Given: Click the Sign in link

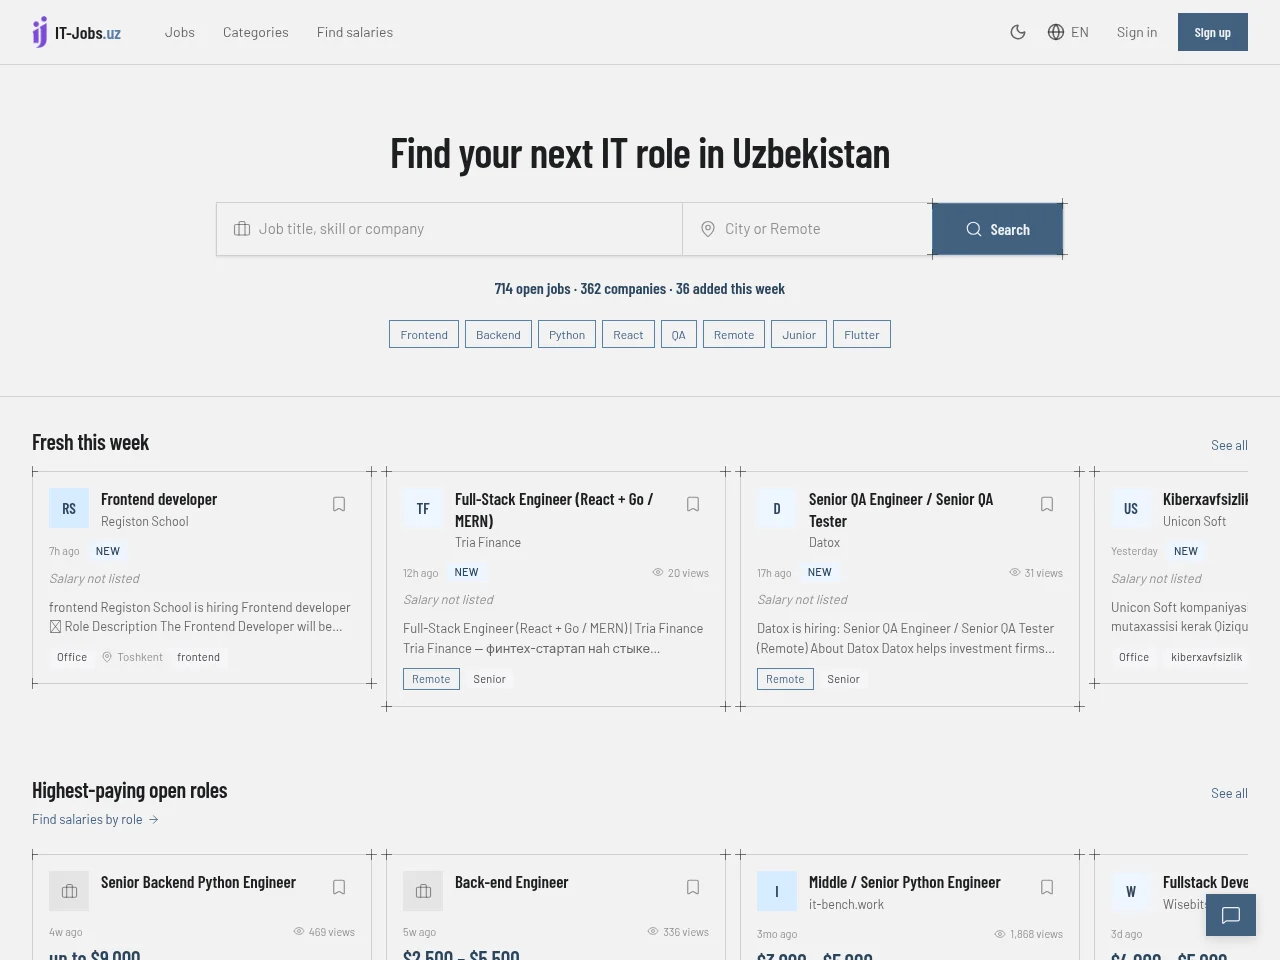Looking at the screenshot, I should 1137,32.
